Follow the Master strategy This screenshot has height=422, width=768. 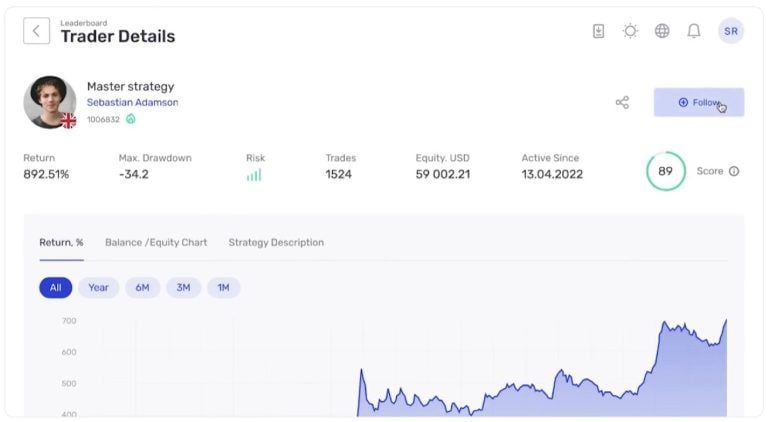pos(698,102)
